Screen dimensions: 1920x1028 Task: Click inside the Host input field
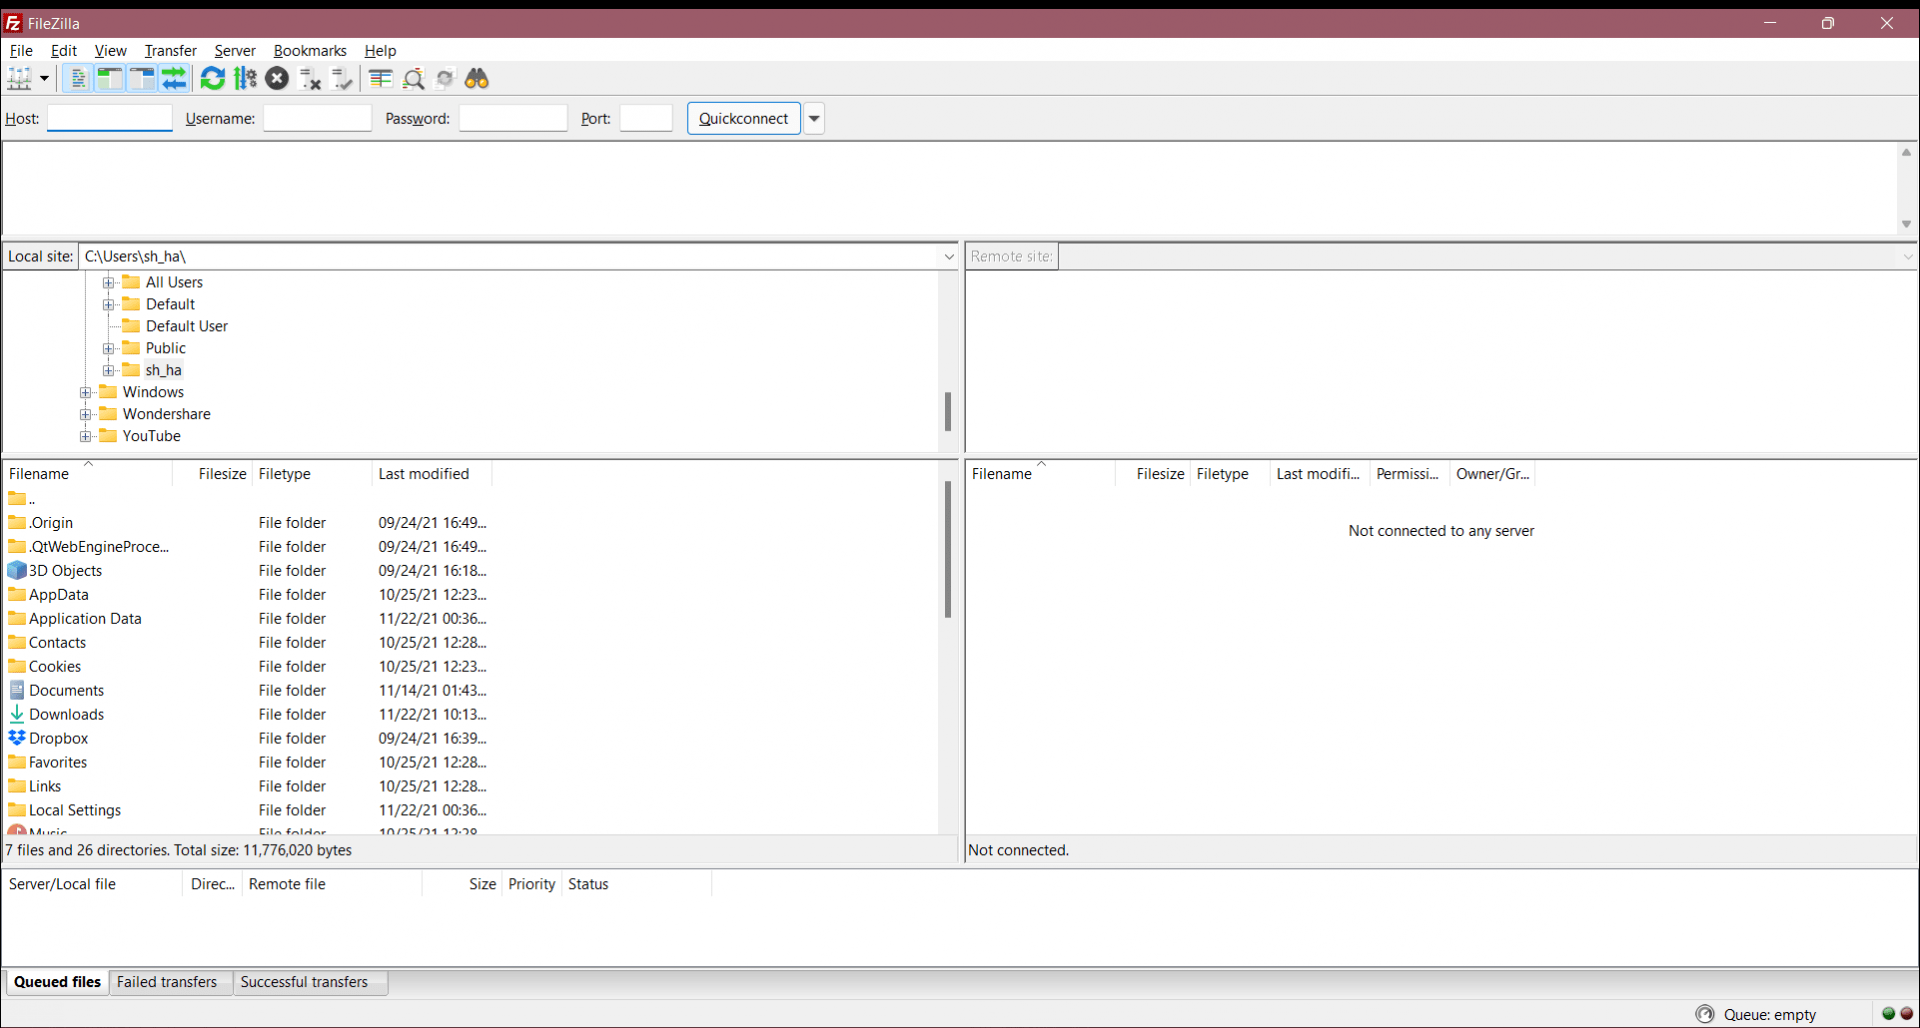click(x=109, y=118)
